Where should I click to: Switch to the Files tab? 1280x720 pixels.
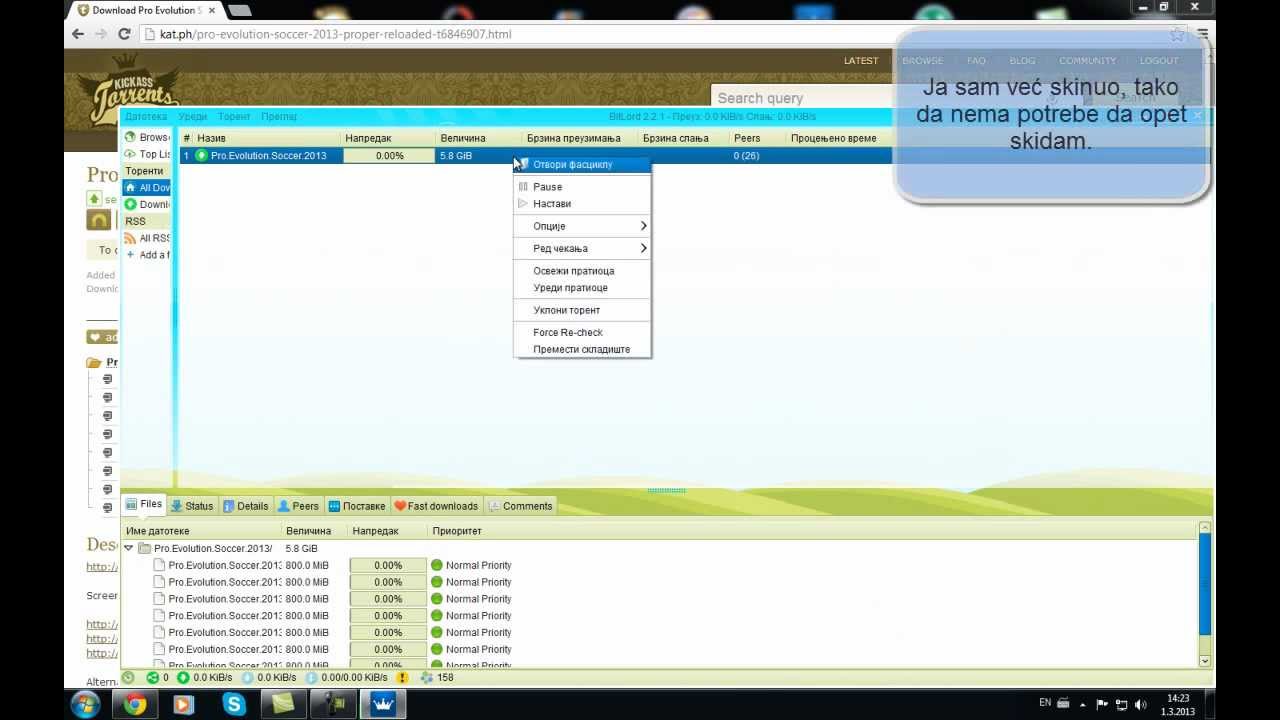tap(143, 505)
